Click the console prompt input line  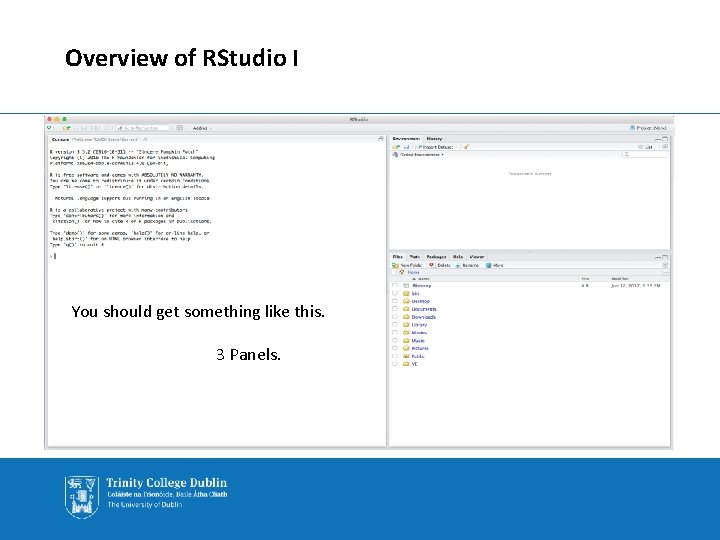click(216, 256)
